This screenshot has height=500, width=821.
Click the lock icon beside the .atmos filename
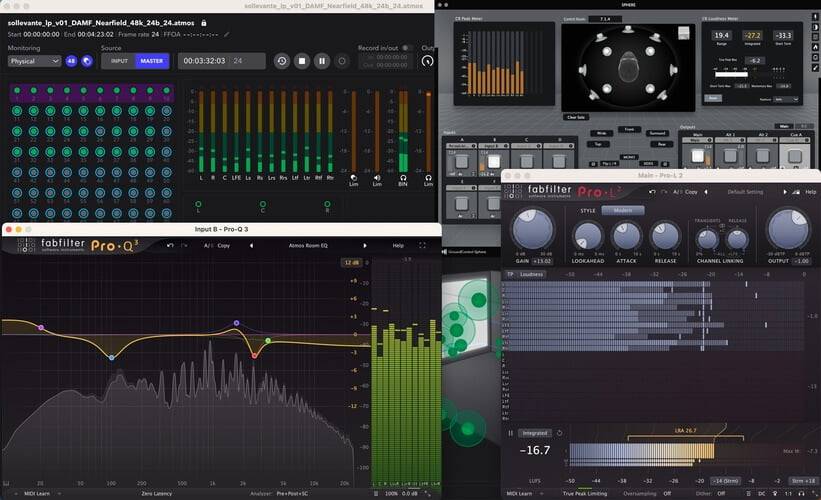(204, 23)
